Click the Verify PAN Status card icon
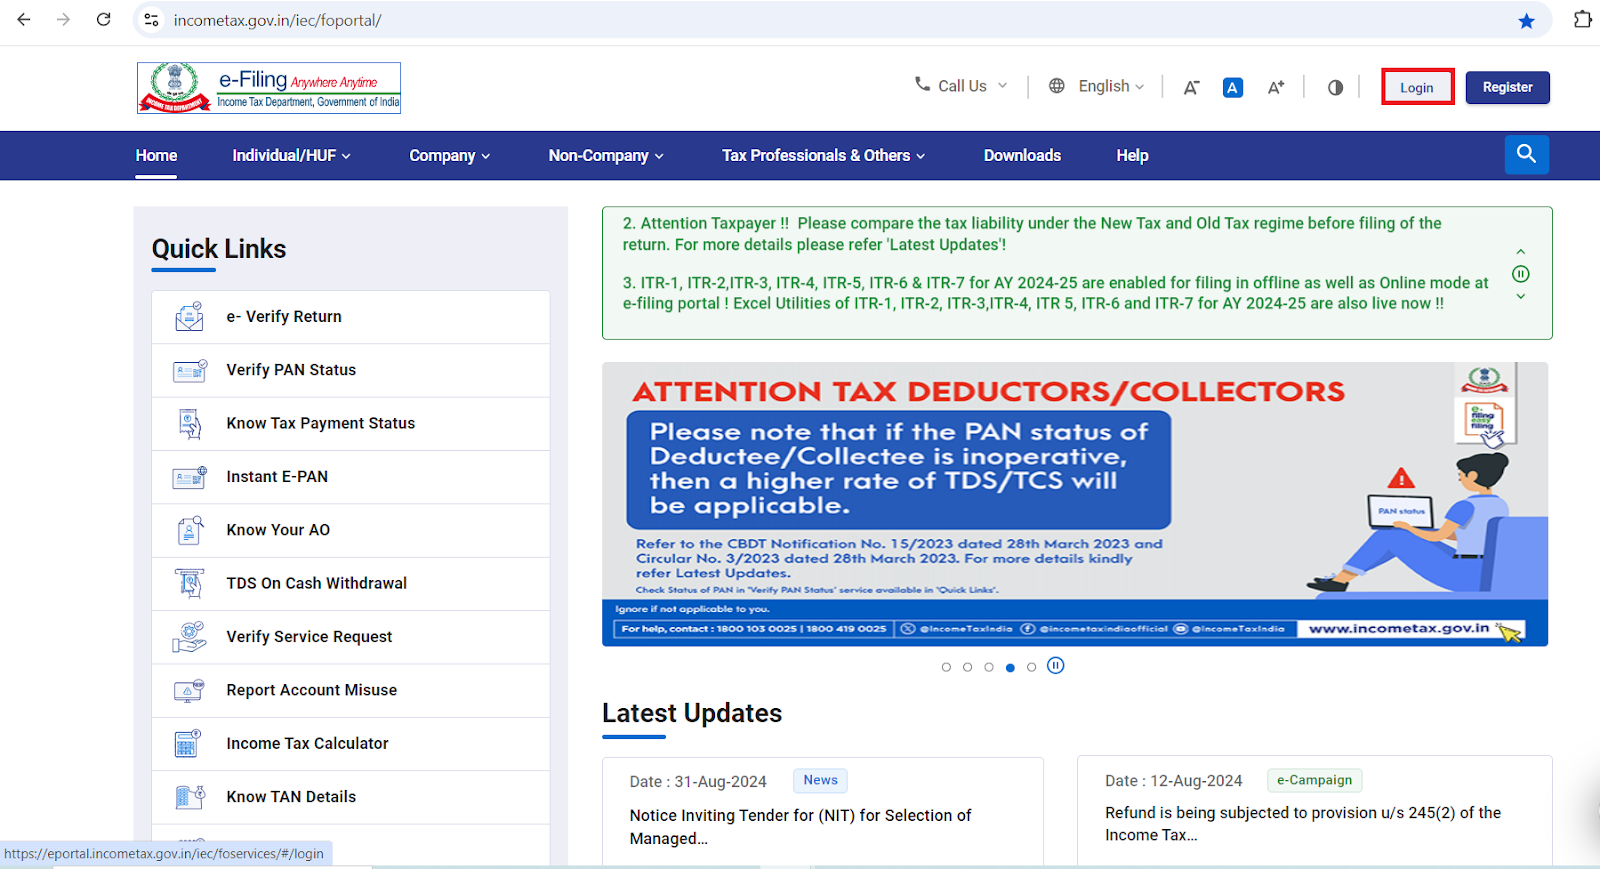This screenshot has height=869, width=1600. coord(189,371)
